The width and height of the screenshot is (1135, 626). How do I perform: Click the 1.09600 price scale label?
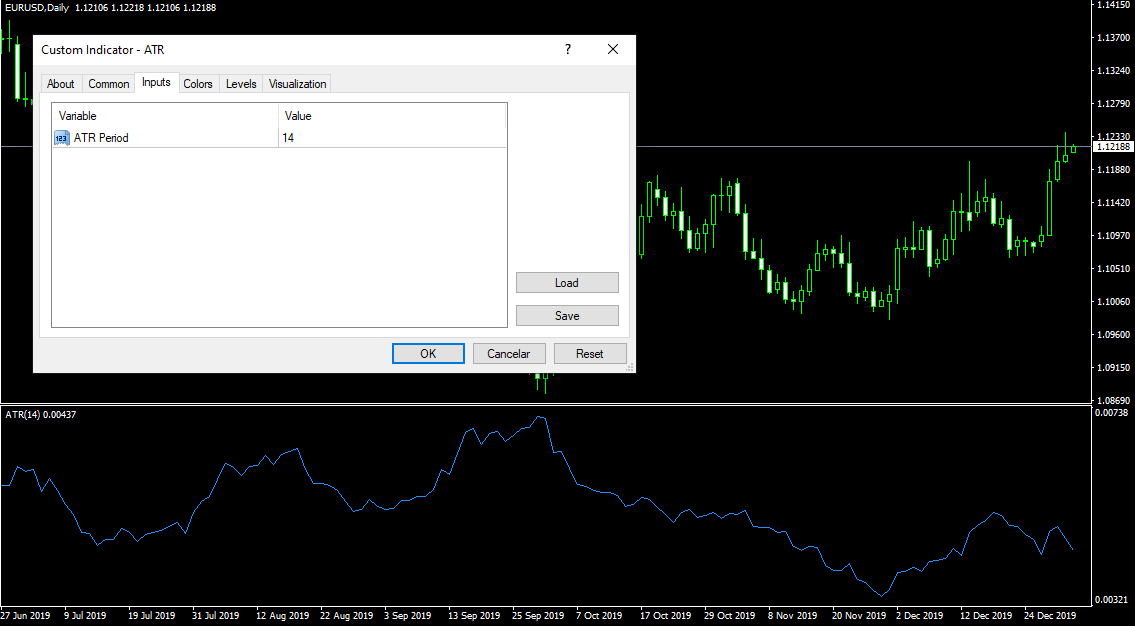pos(1115,334)
